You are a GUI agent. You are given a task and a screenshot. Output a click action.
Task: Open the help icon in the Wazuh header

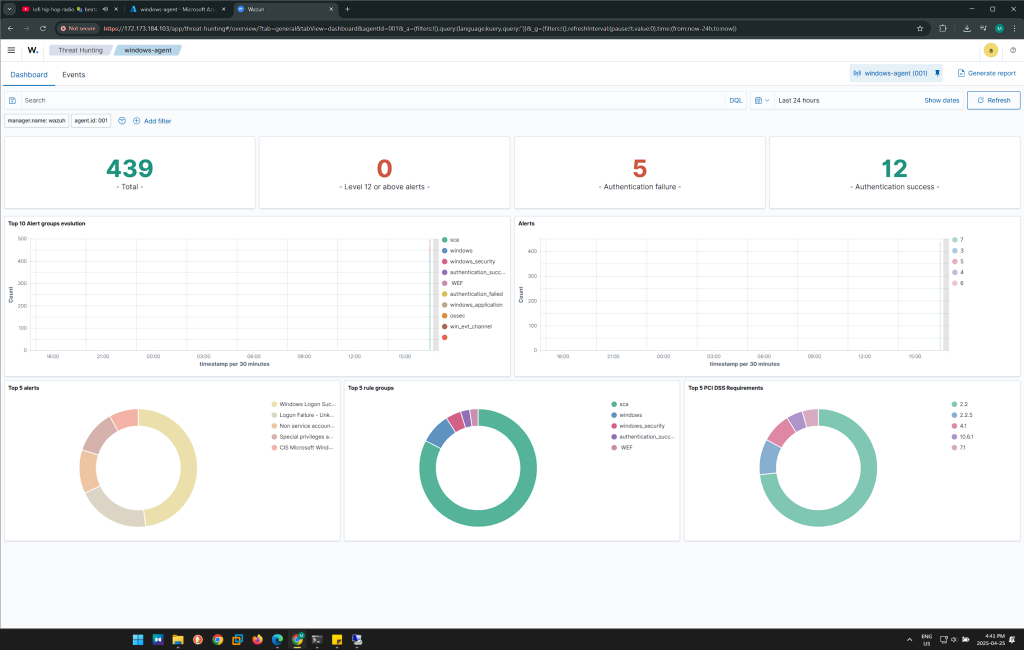point(1013,50)
